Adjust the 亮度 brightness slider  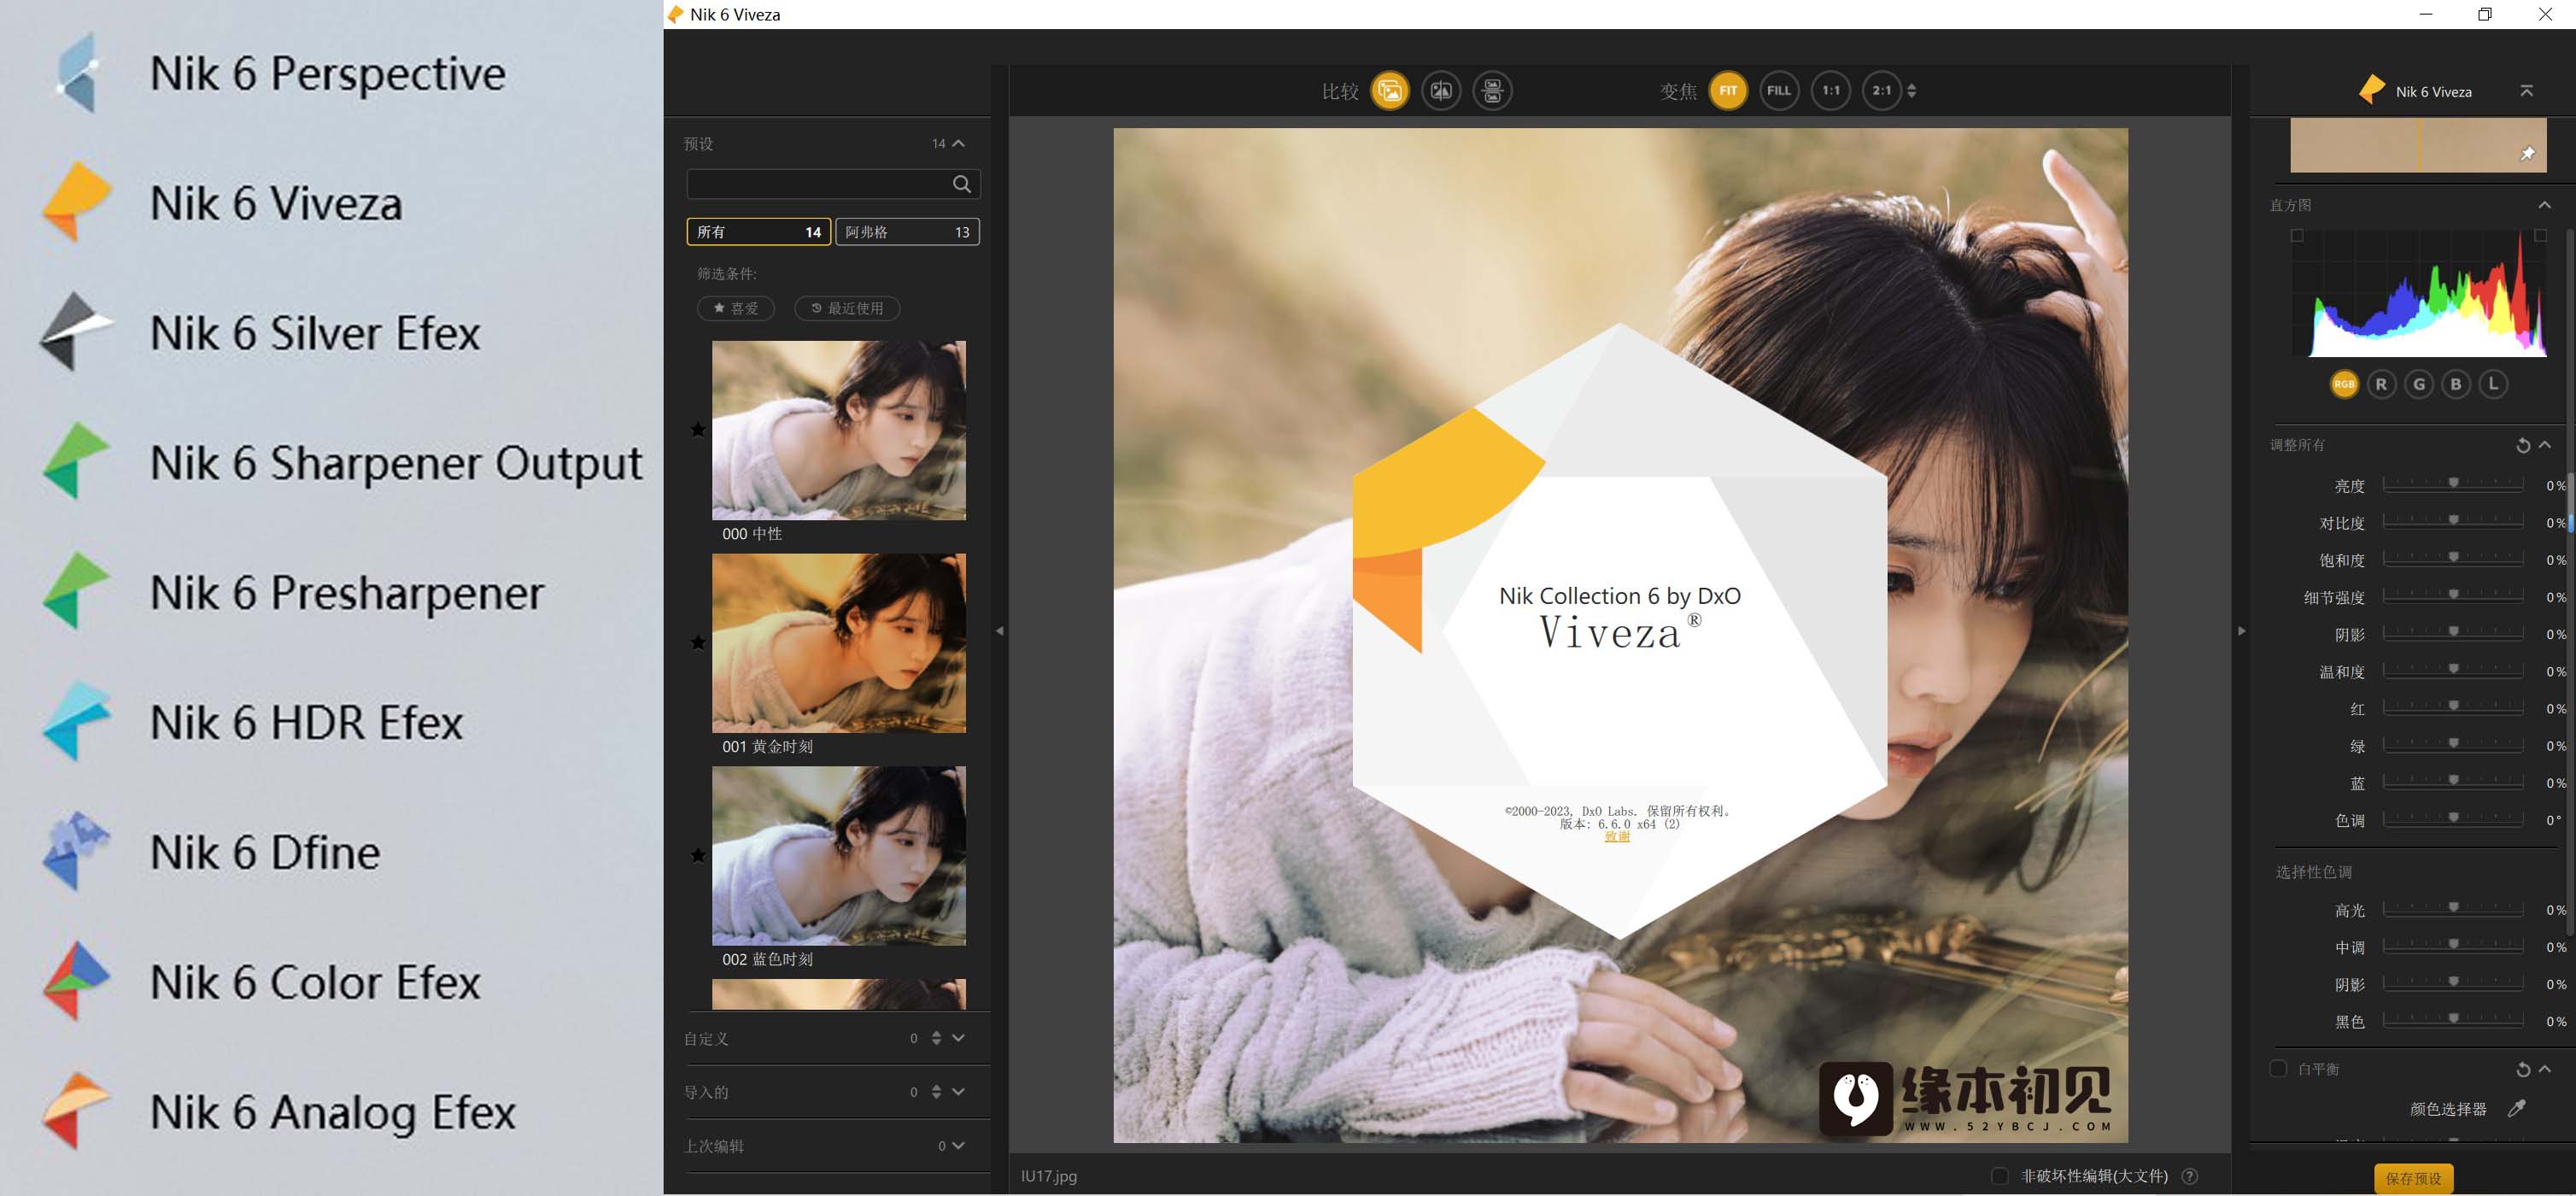point(2453,484)
